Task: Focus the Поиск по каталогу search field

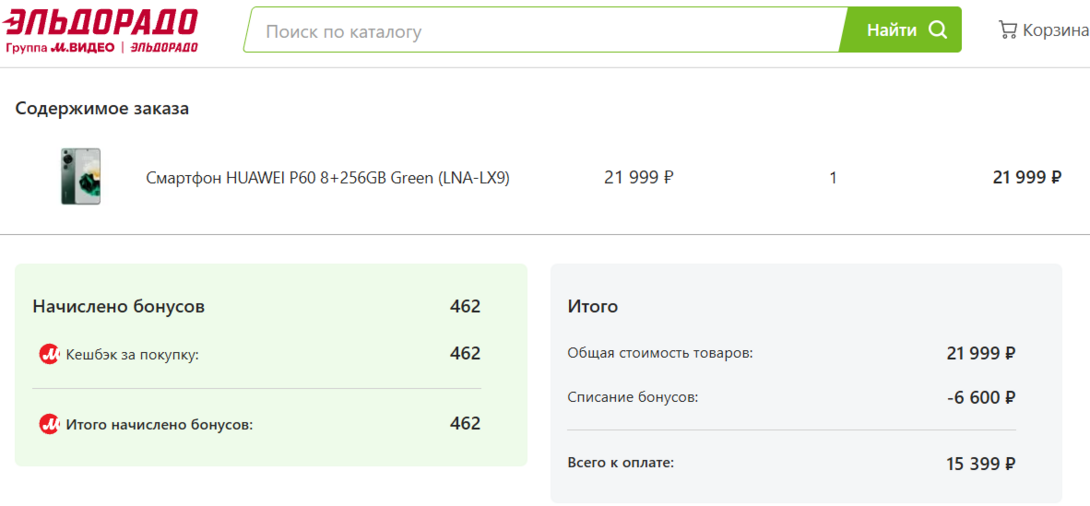Action: (545, 32)
